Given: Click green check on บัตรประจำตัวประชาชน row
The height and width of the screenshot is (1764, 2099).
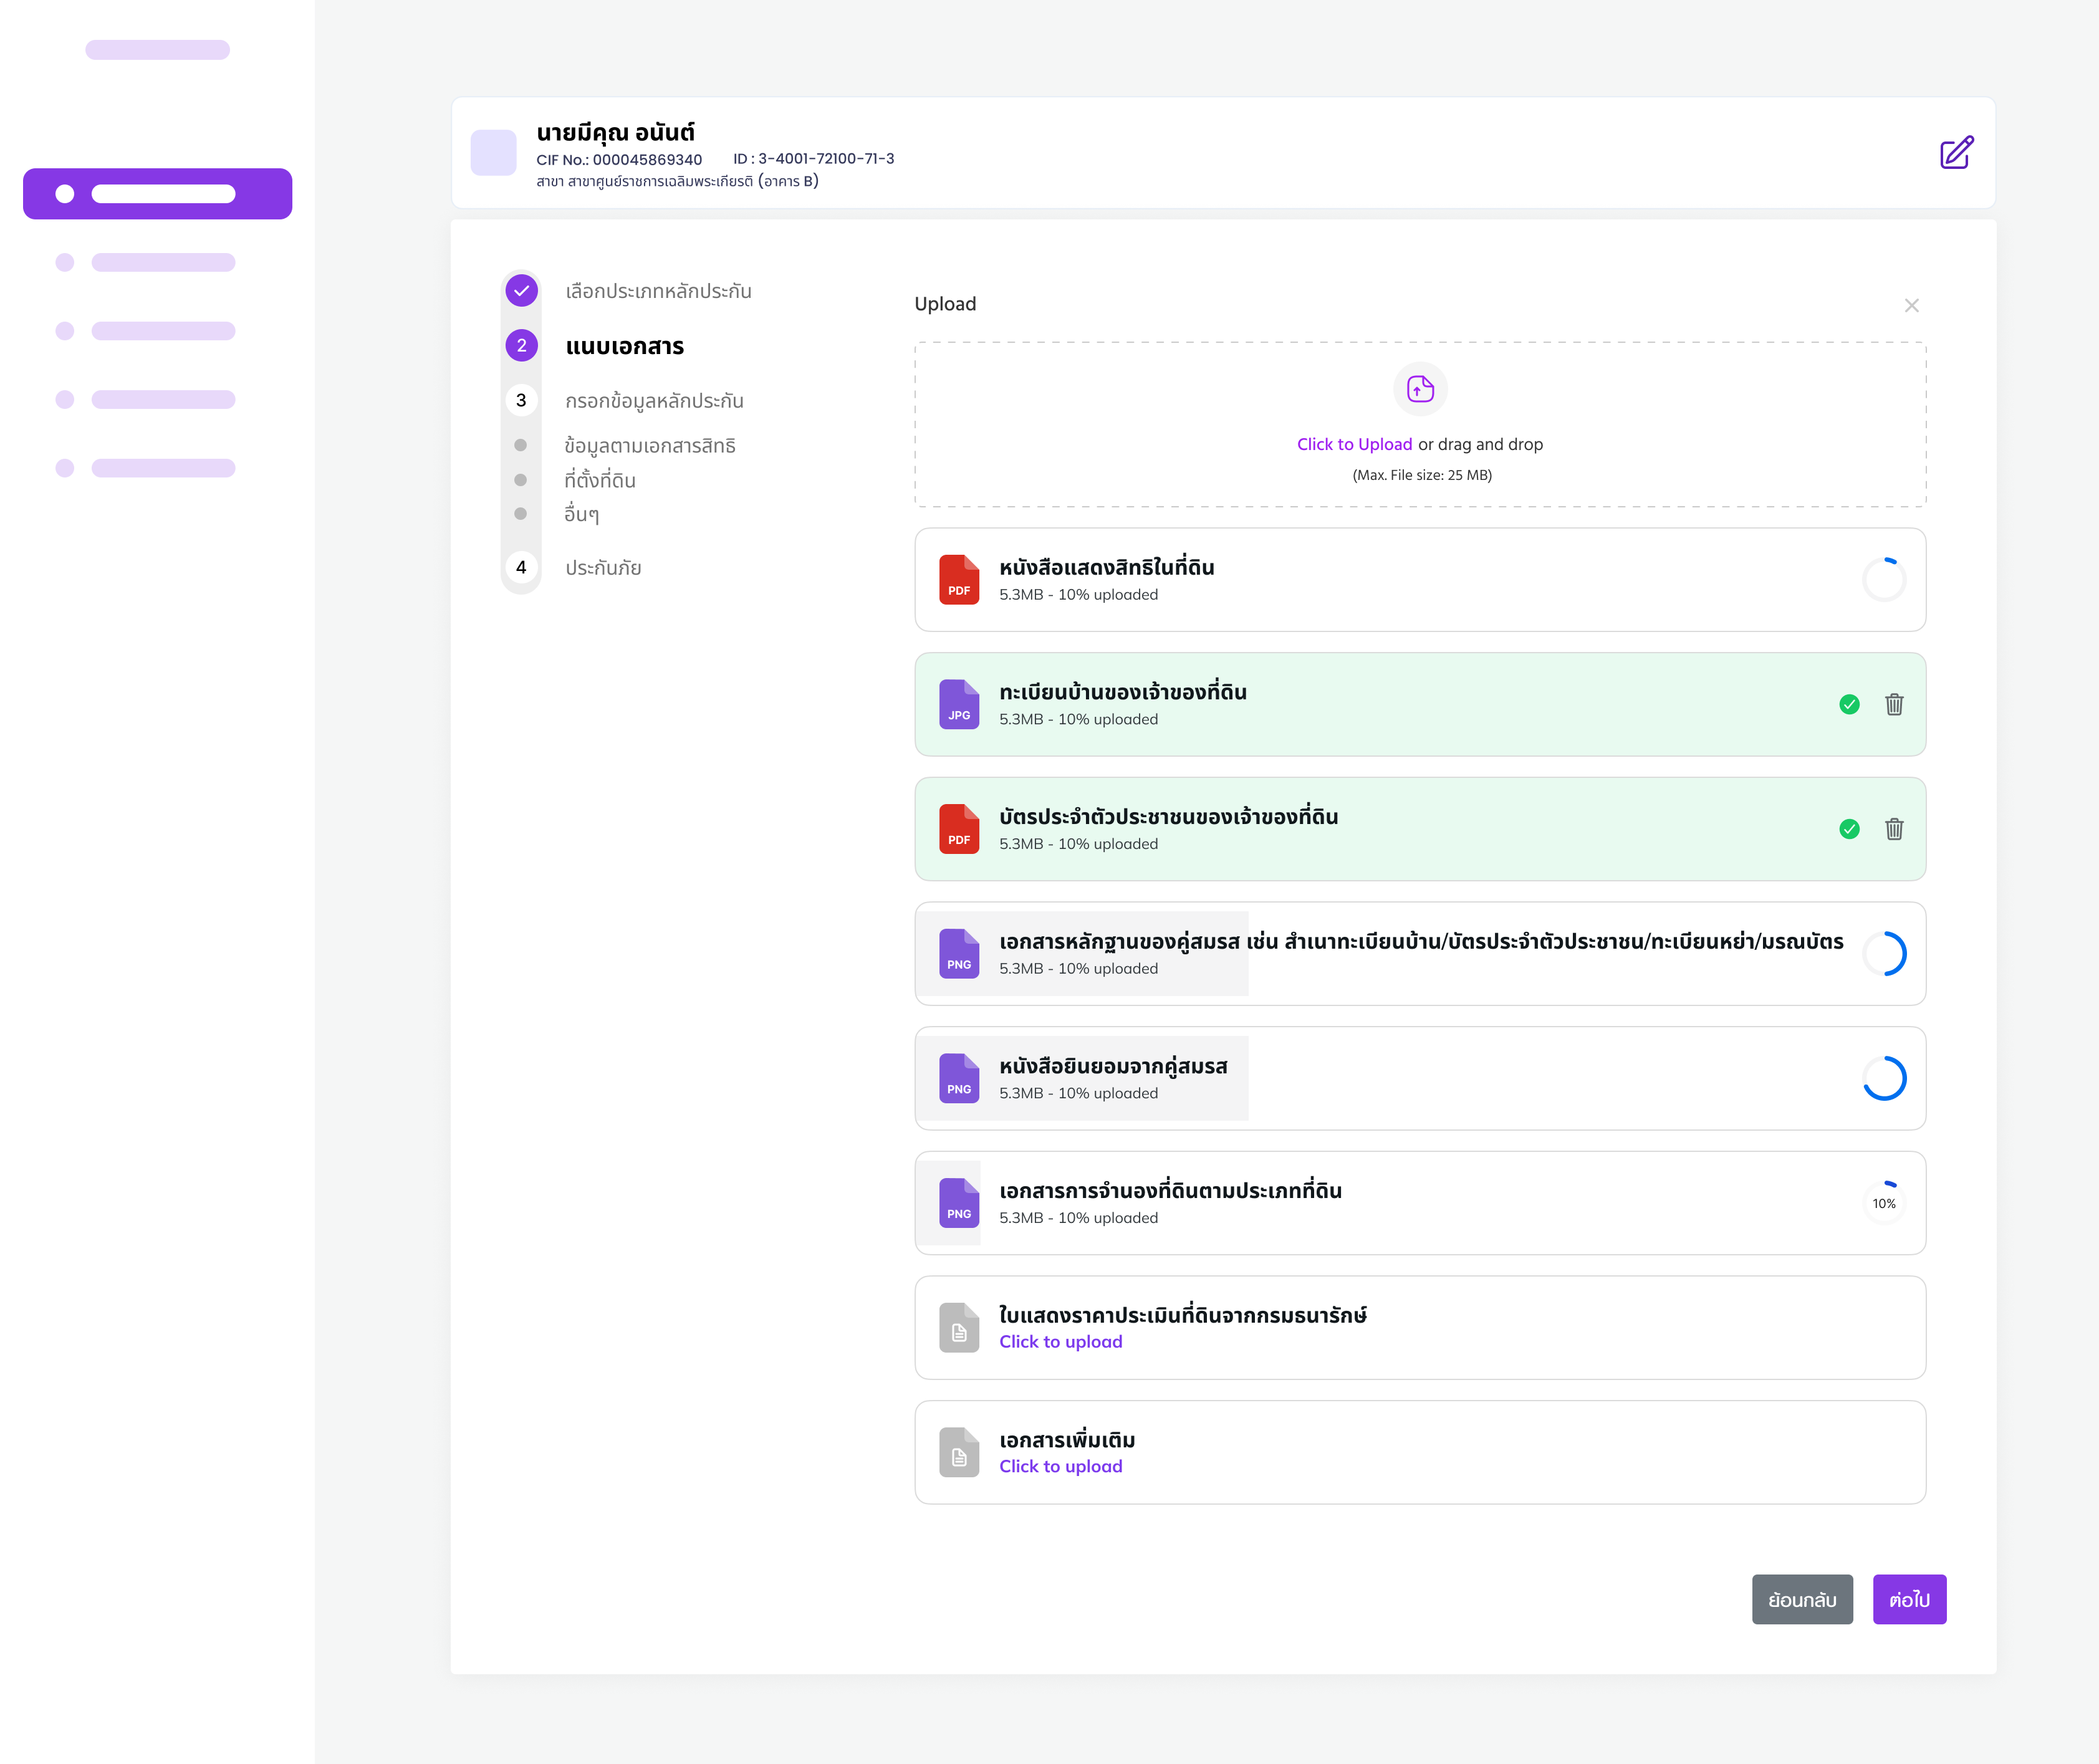Looking at the screenshot, I should pyautogui.click(x=1849, y=829).
